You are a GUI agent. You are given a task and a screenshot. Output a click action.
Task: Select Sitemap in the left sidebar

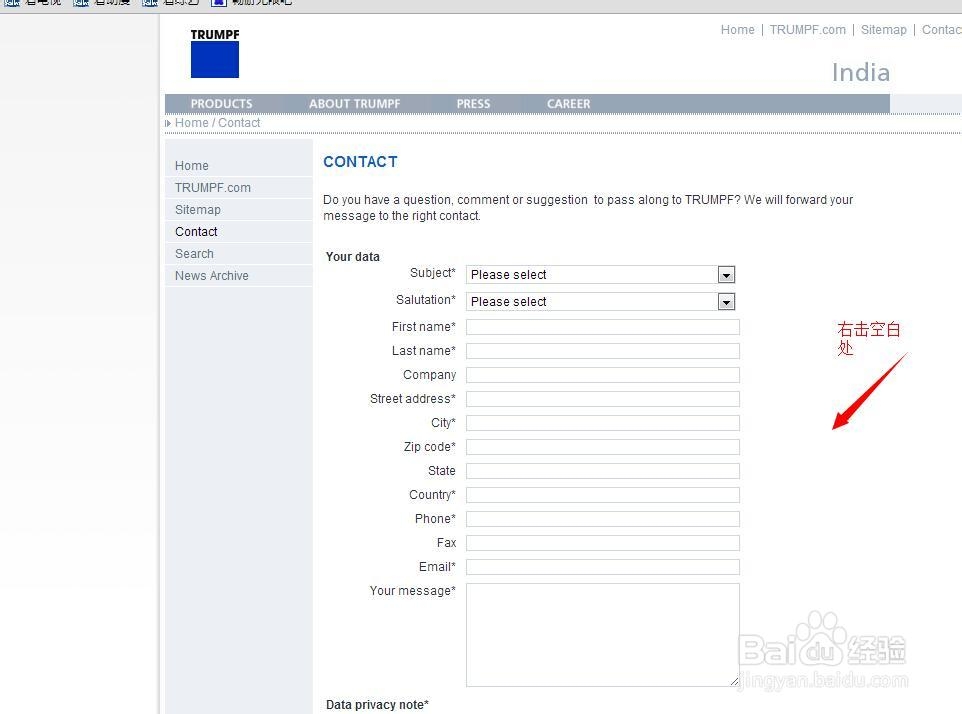(198, 210)
